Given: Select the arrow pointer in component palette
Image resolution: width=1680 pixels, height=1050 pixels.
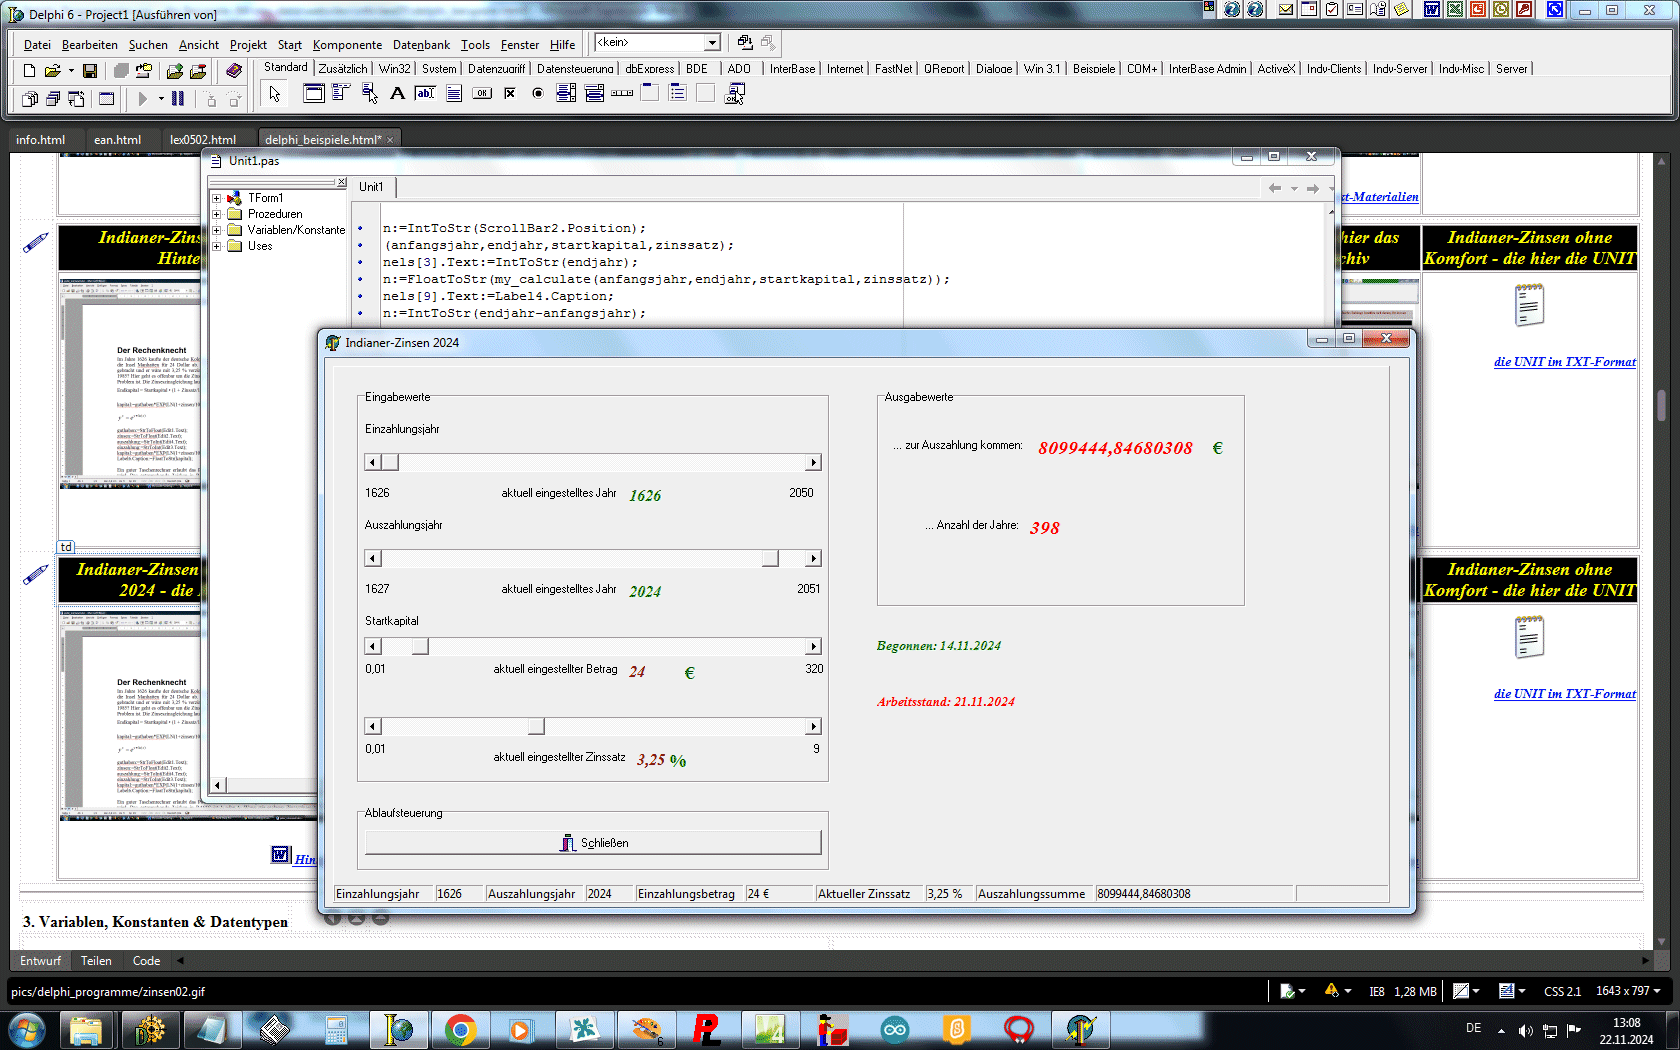Looking at the screenshot, I should tap(275, 94).
